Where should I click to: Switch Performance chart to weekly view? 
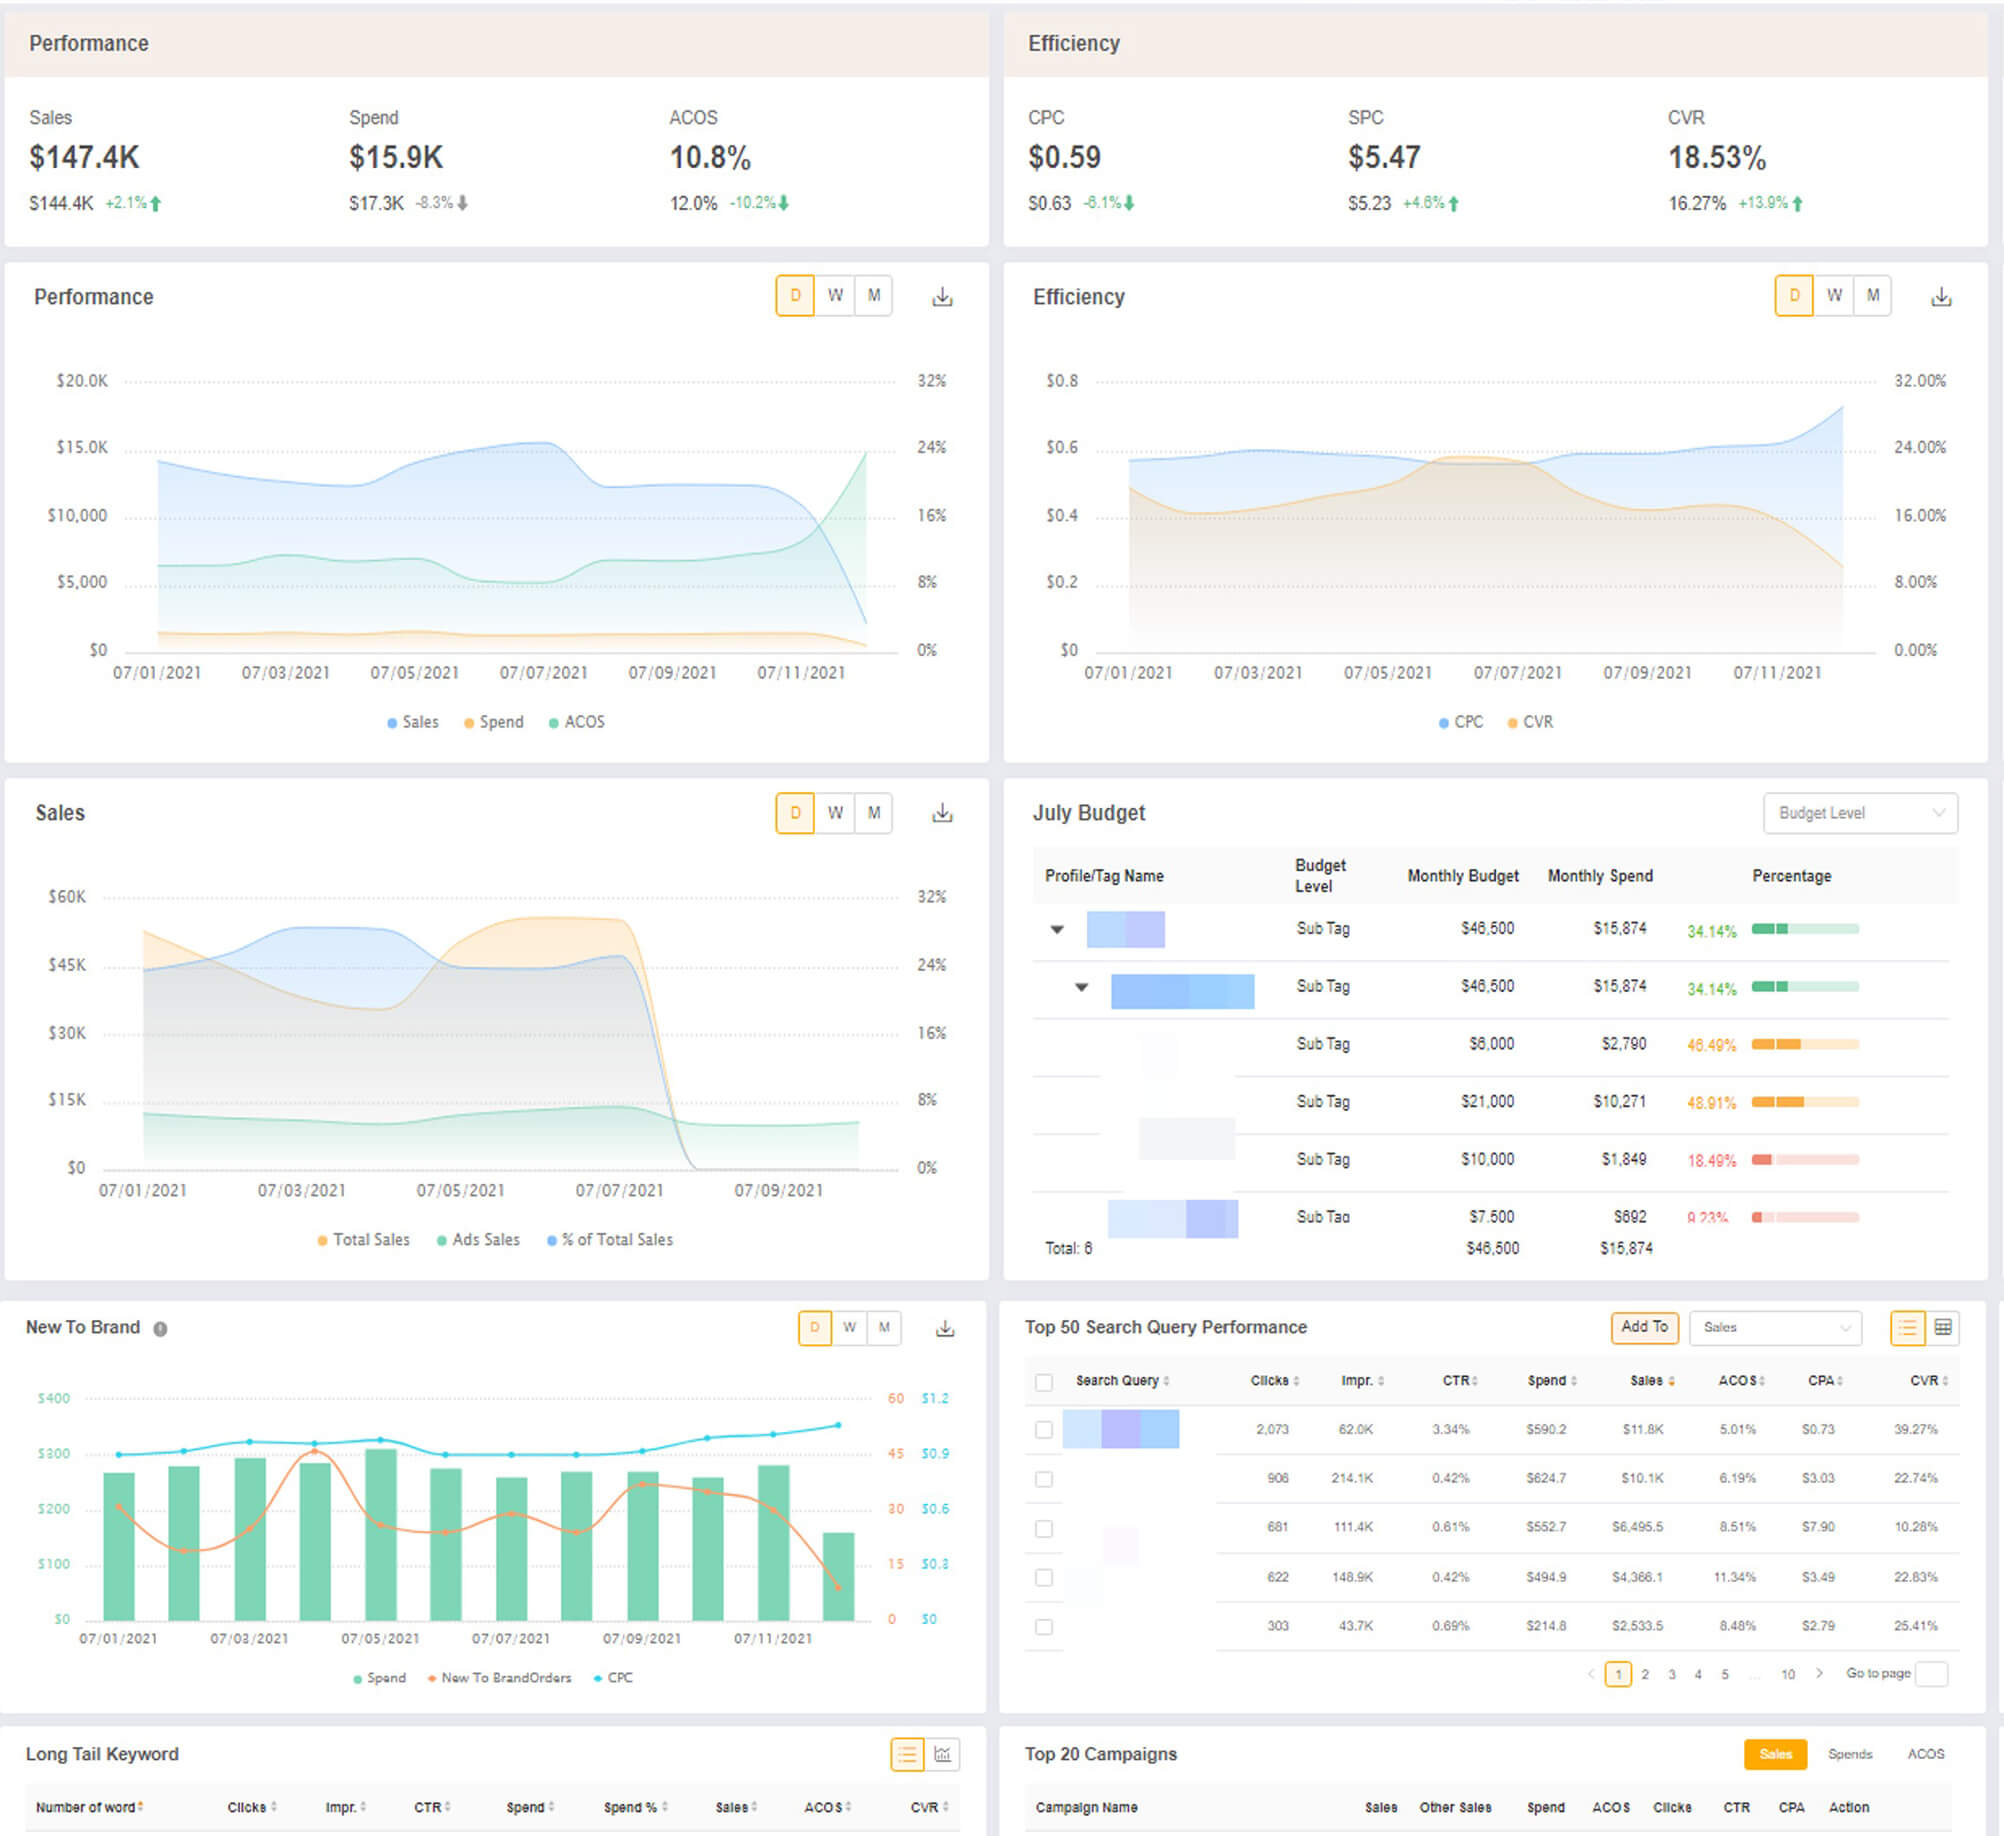[835, 296]
